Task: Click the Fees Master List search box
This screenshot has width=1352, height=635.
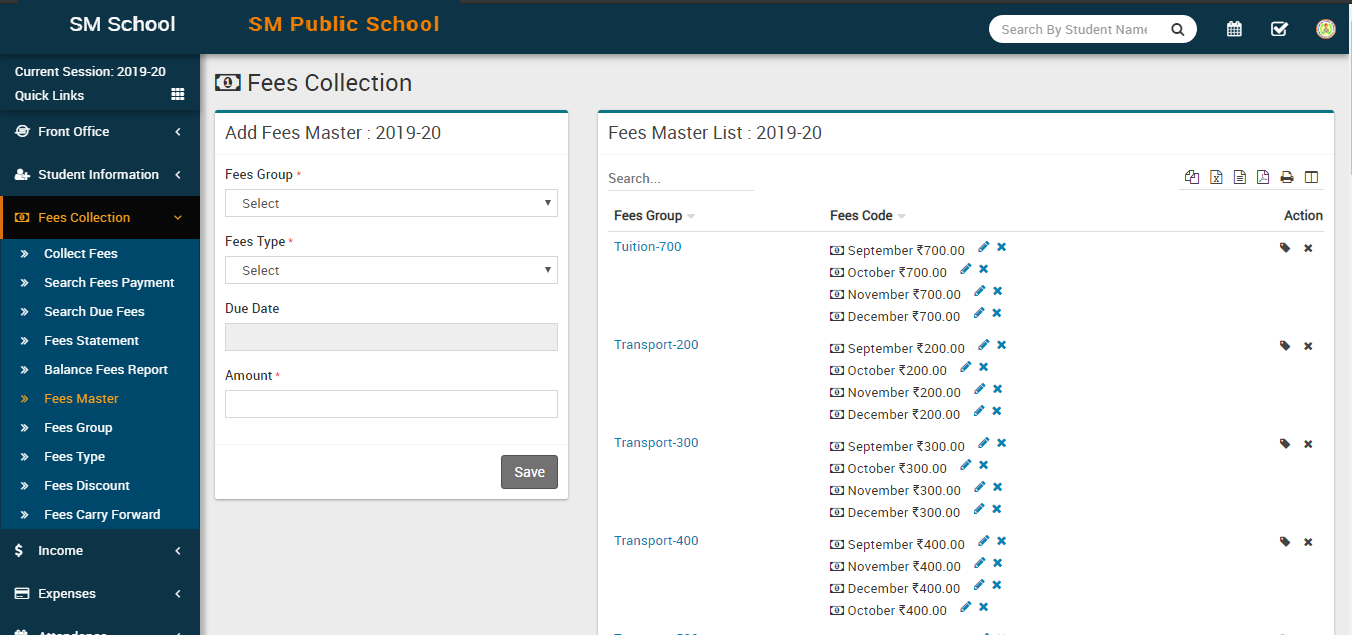Action: 681,178
